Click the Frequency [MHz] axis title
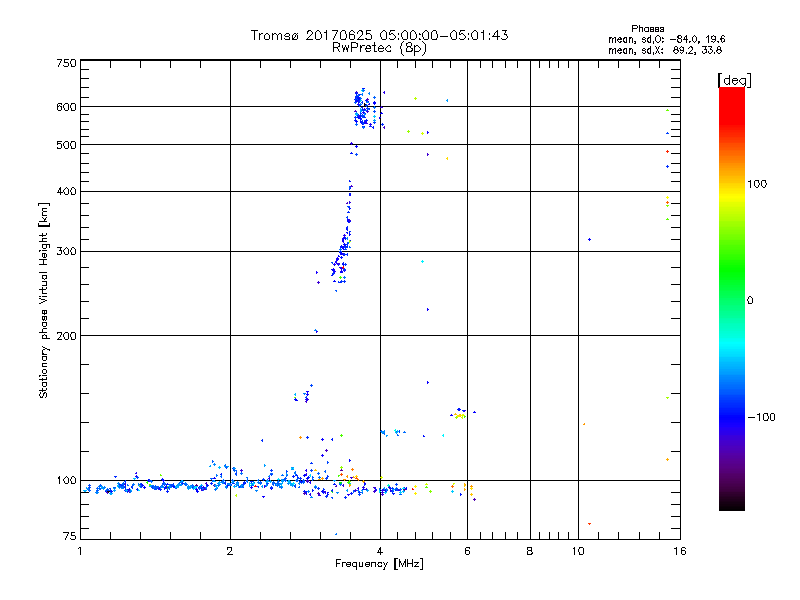The width and height of the screenshot is (800, 600). point(379,566)
